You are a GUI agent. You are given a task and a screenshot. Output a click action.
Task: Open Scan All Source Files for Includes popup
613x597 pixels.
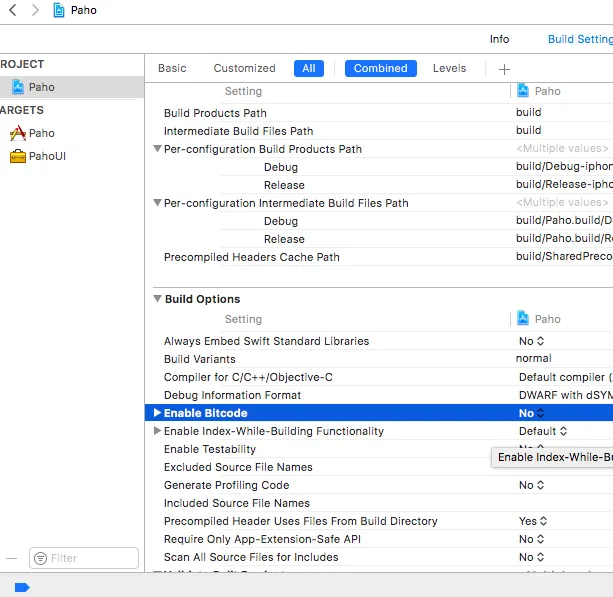531,557
